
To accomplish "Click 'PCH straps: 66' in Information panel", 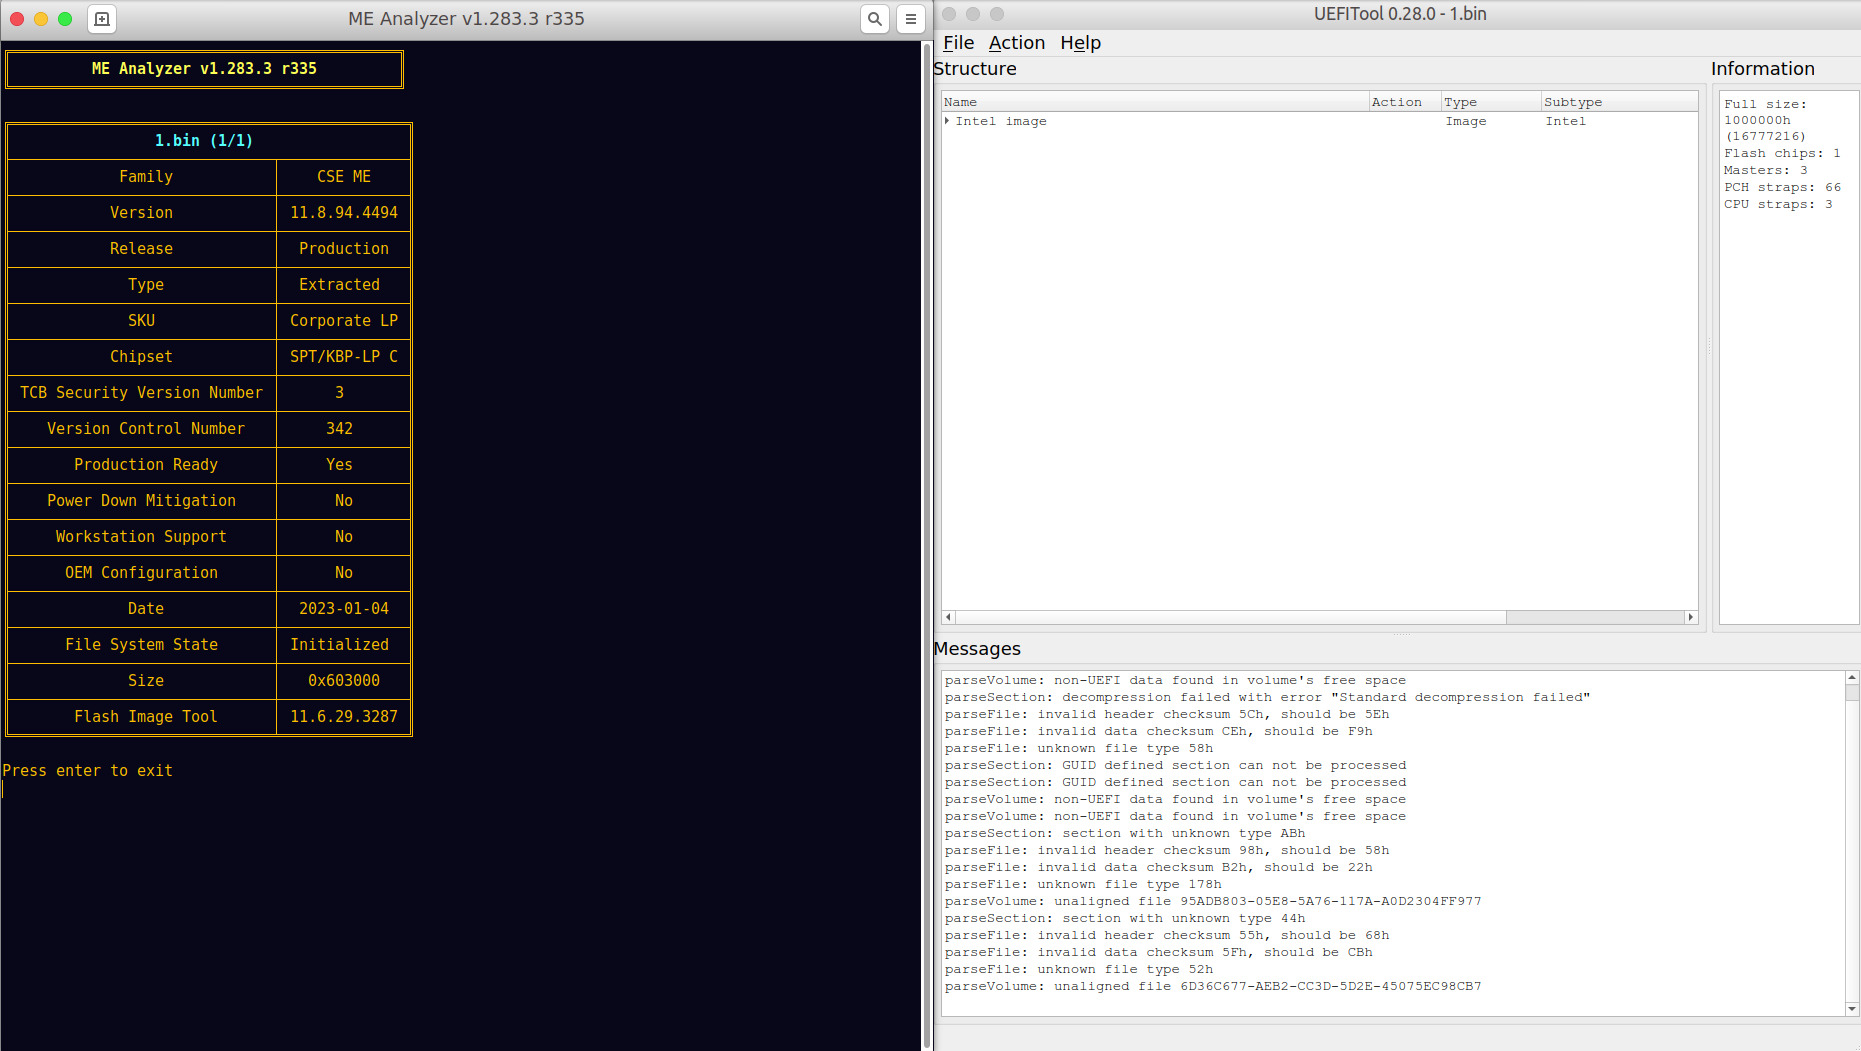I will click(x=1782, y=187).
